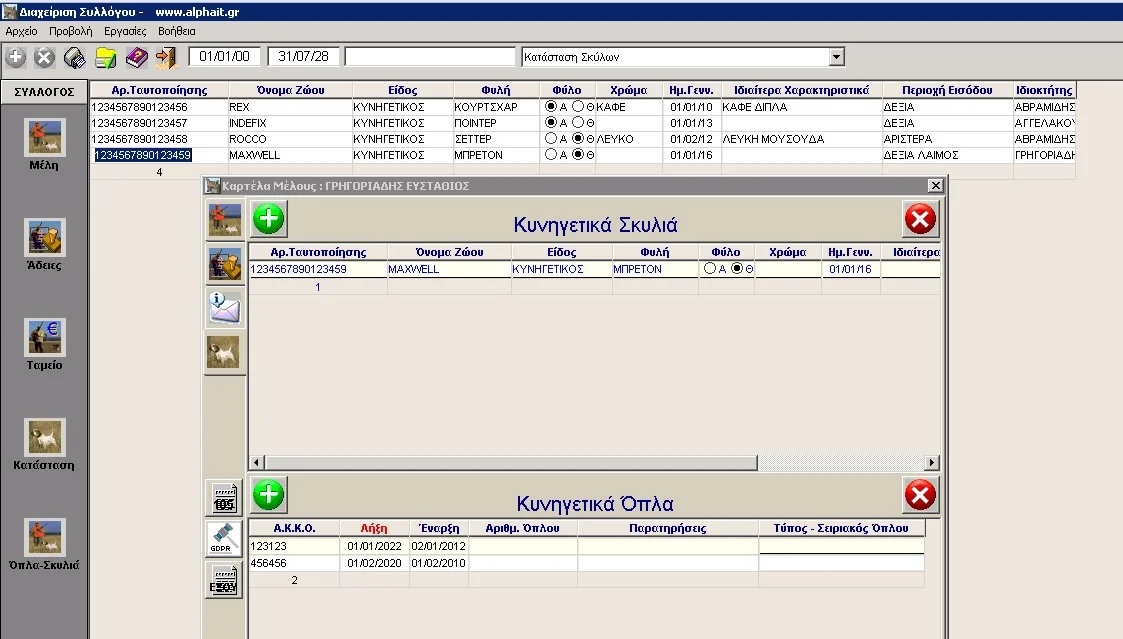The width and height of the screenshot is (1123, 639).
Task: Open the Προβολή menu
Action: tap(70, 31)
